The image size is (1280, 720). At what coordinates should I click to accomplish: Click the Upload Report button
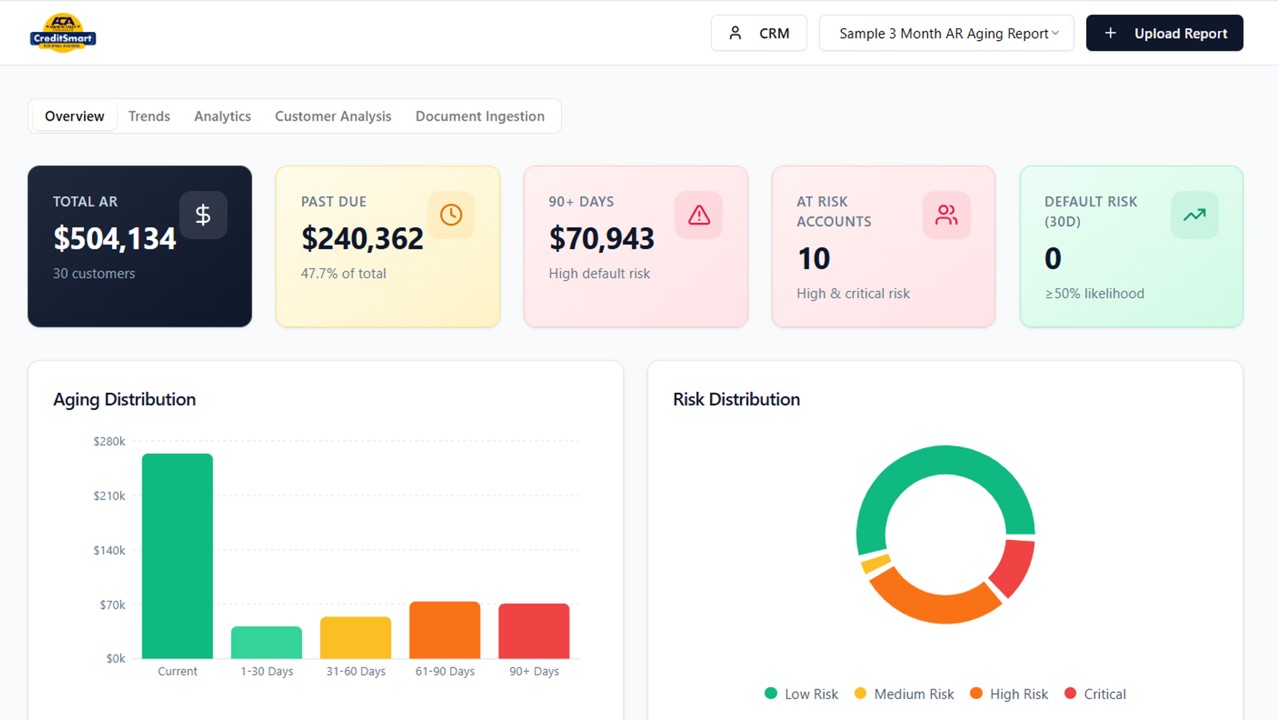point(1165,33)
